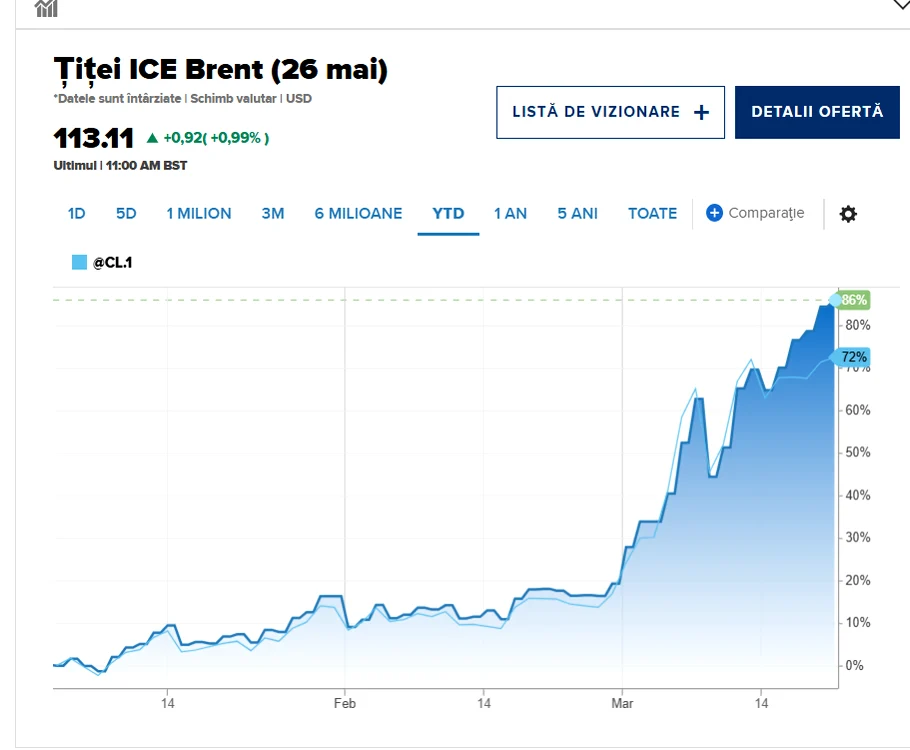This screenshot has height=750, width=910.
Task: Click the 86% green chart marker
Action: pyautogui.click(x=854, y=300)
